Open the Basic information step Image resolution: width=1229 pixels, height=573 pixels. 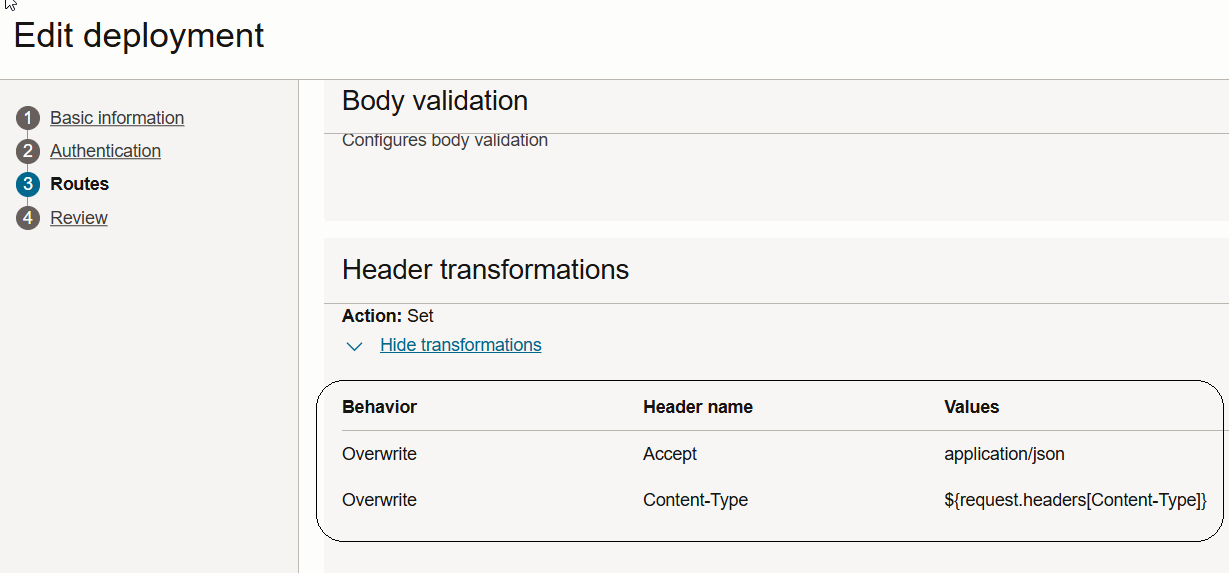[117, 118]
